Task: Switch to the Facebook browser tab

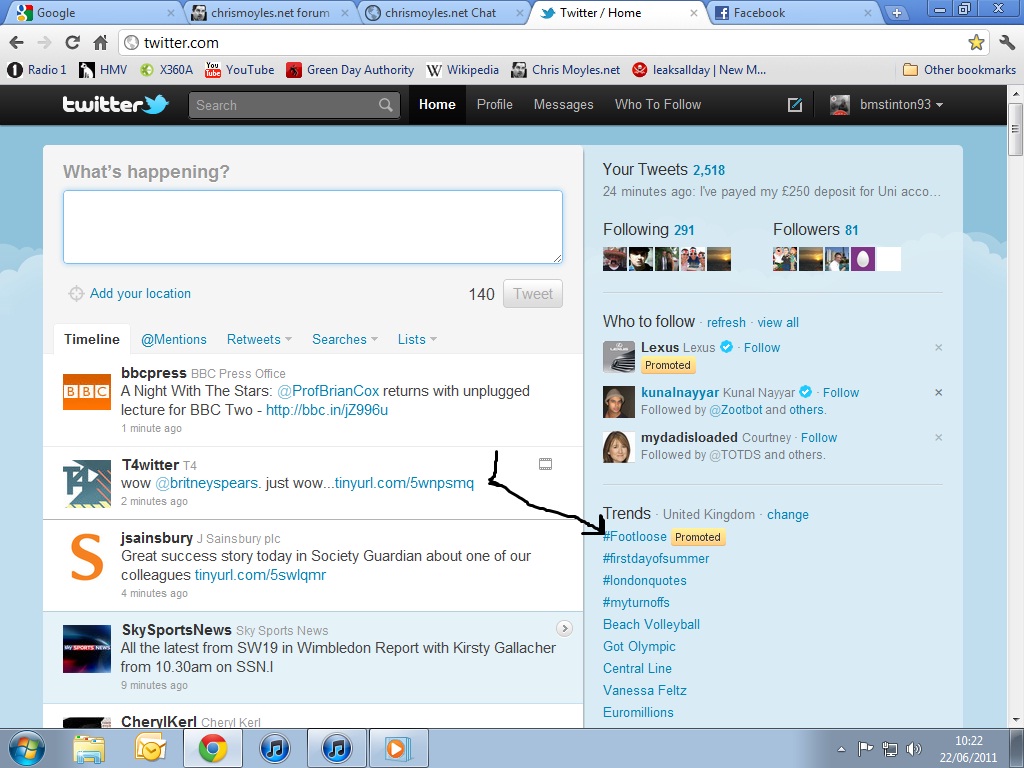Action: click(x=760, y=13)
